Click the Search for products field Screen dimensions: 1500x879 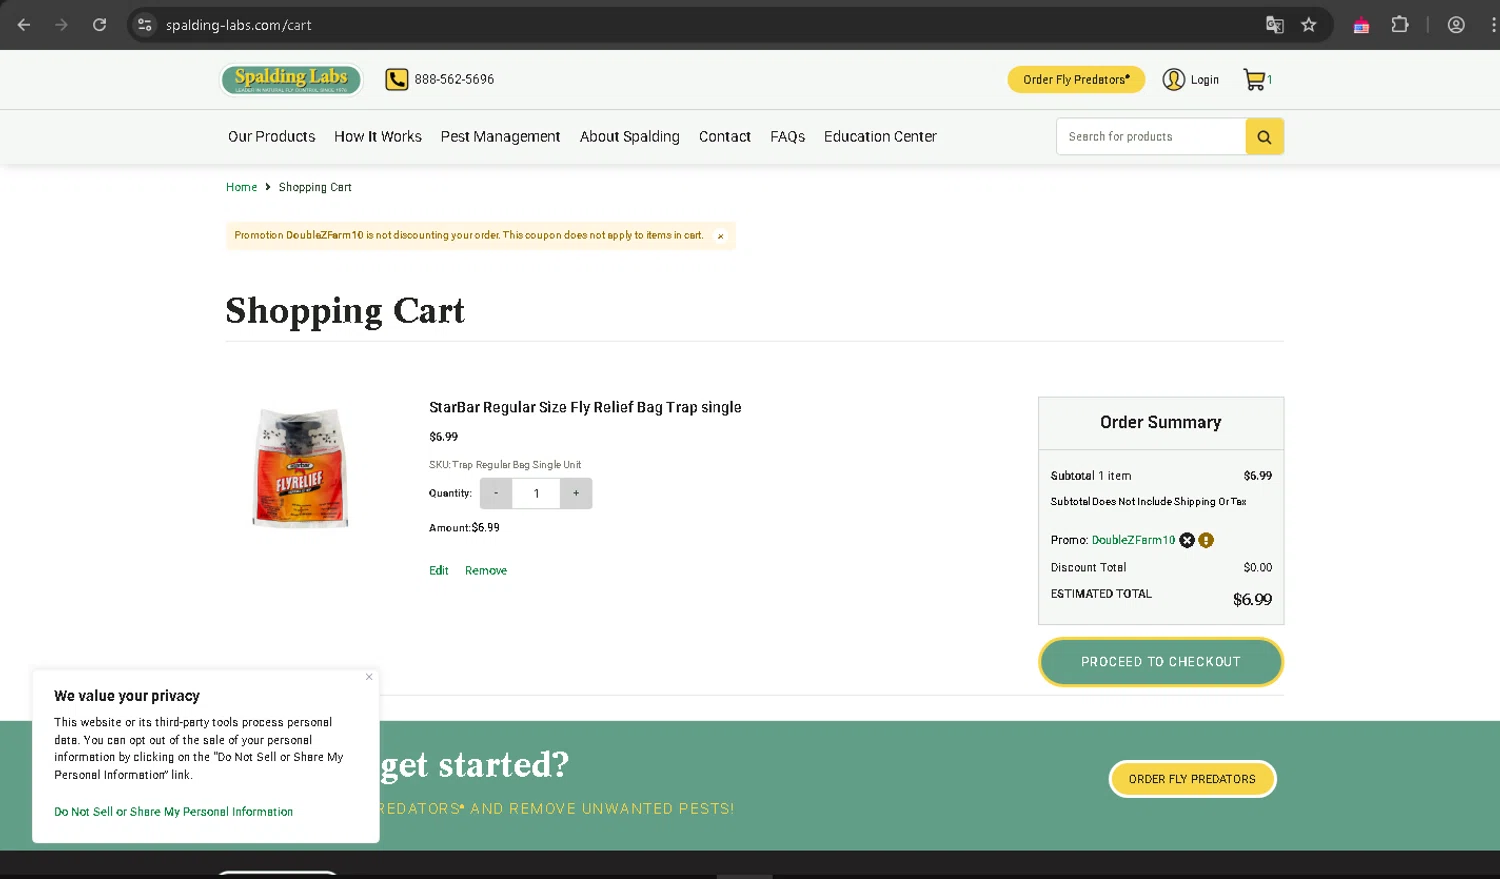1151,137
